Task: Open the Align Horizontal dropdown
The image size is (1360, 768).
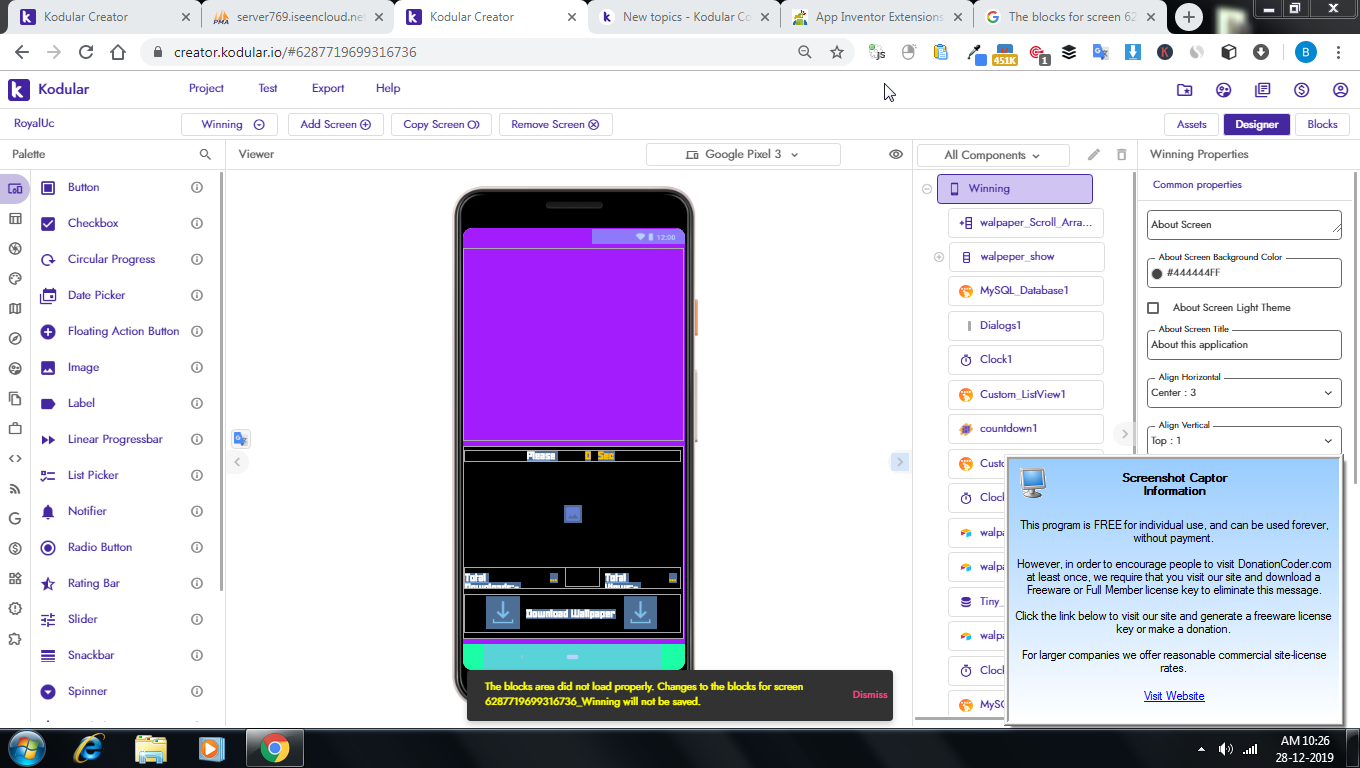Action: pos(1243,393)
